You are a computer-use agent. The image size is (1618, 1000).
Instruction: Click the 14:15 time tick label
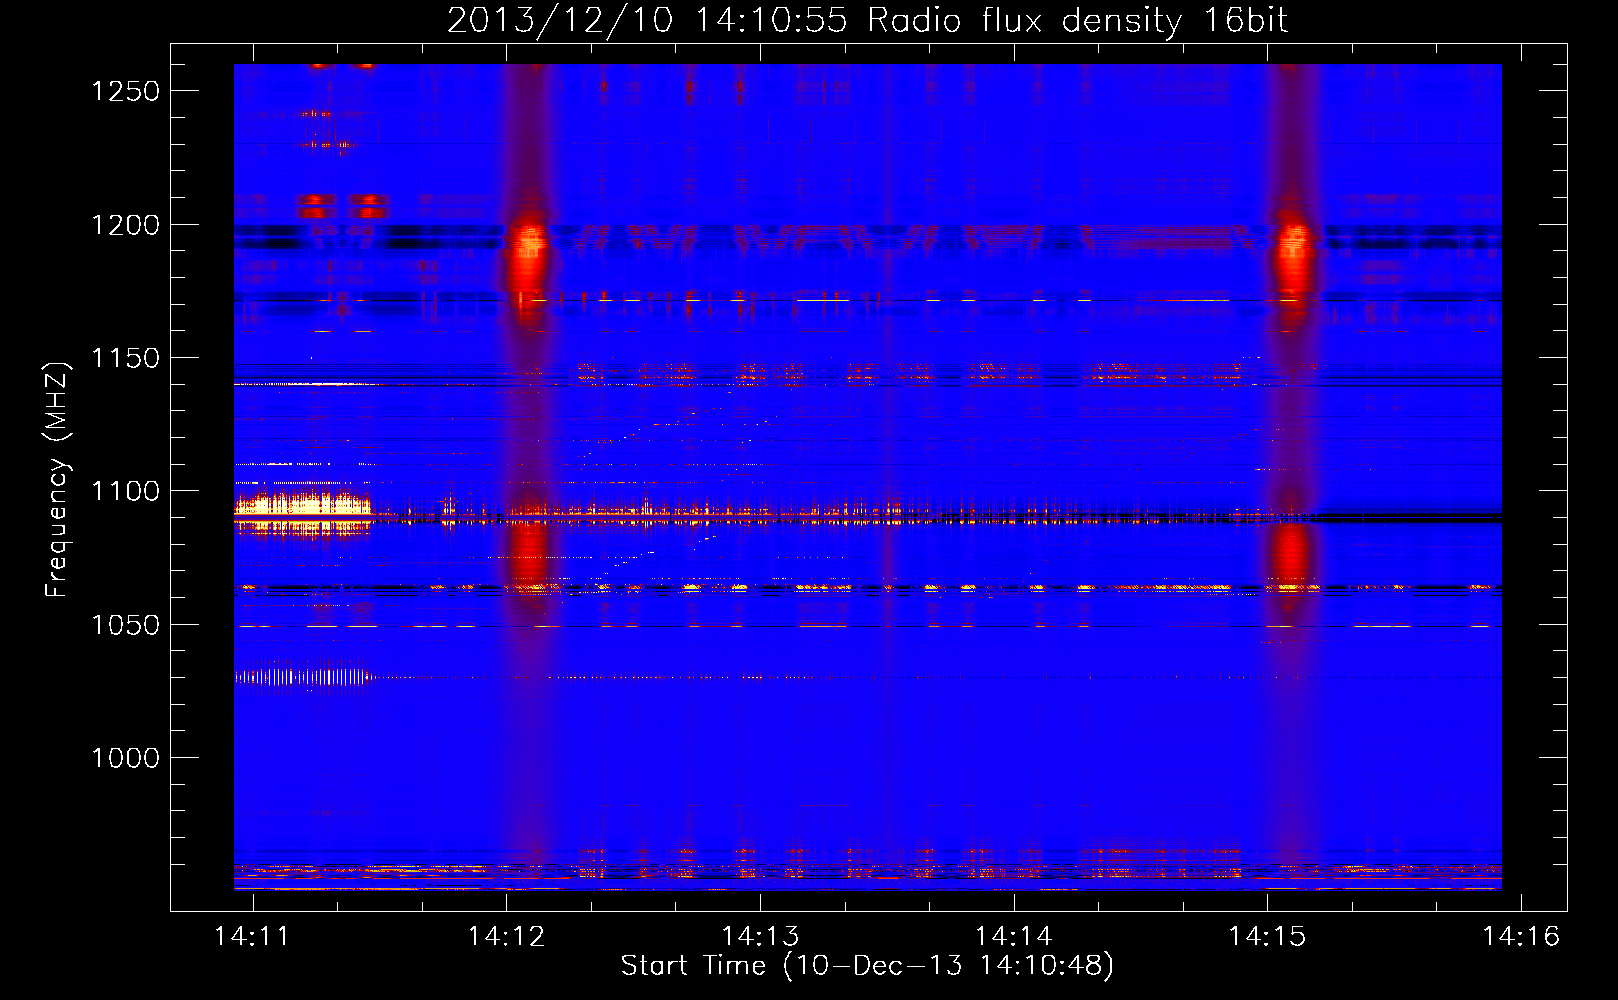(x=1268, y=936)
